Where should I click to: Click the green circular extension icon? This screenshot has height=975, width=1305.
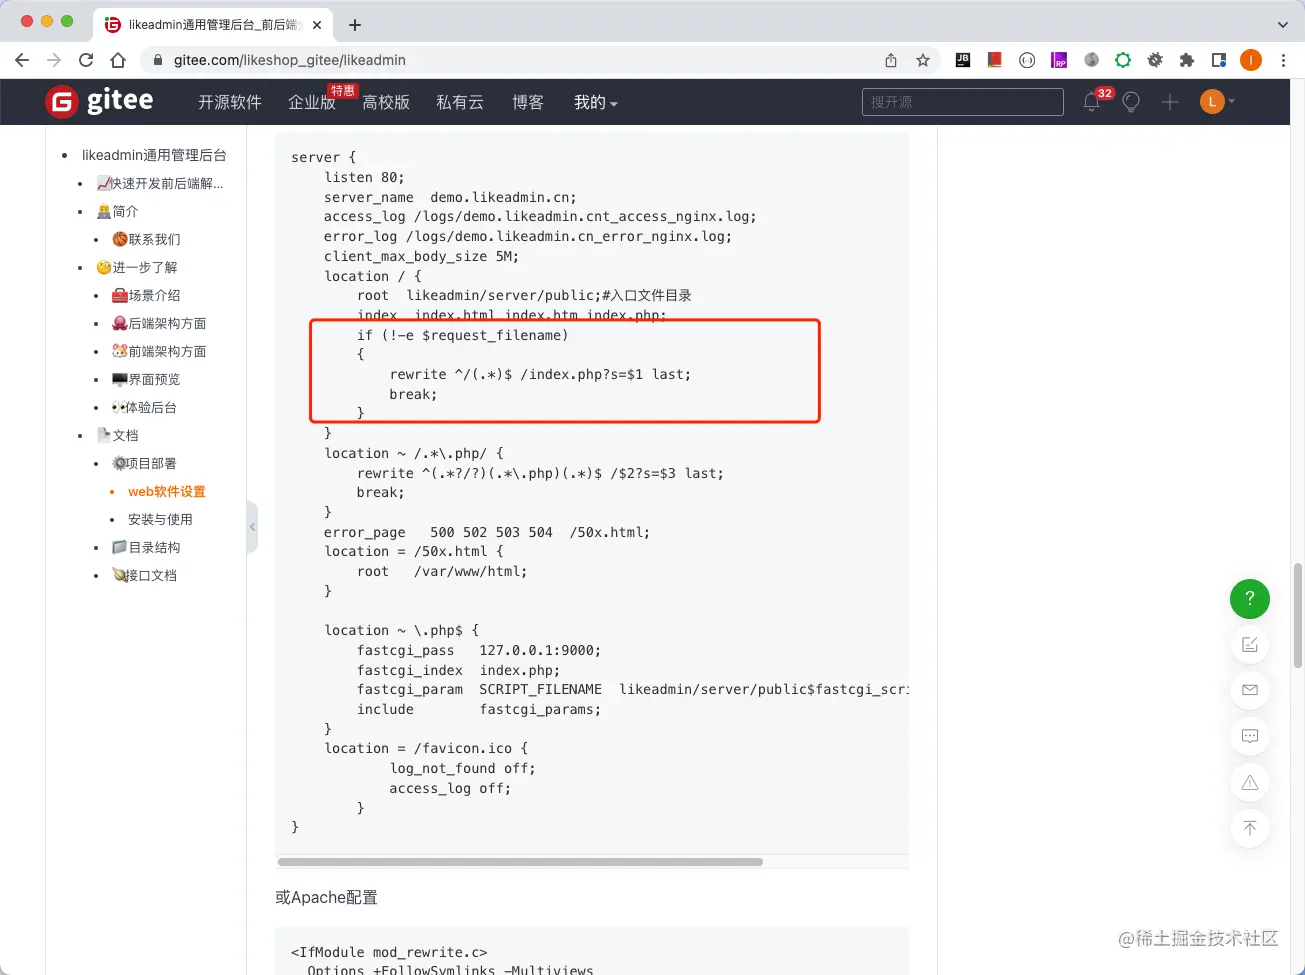tap(1123, 60)
